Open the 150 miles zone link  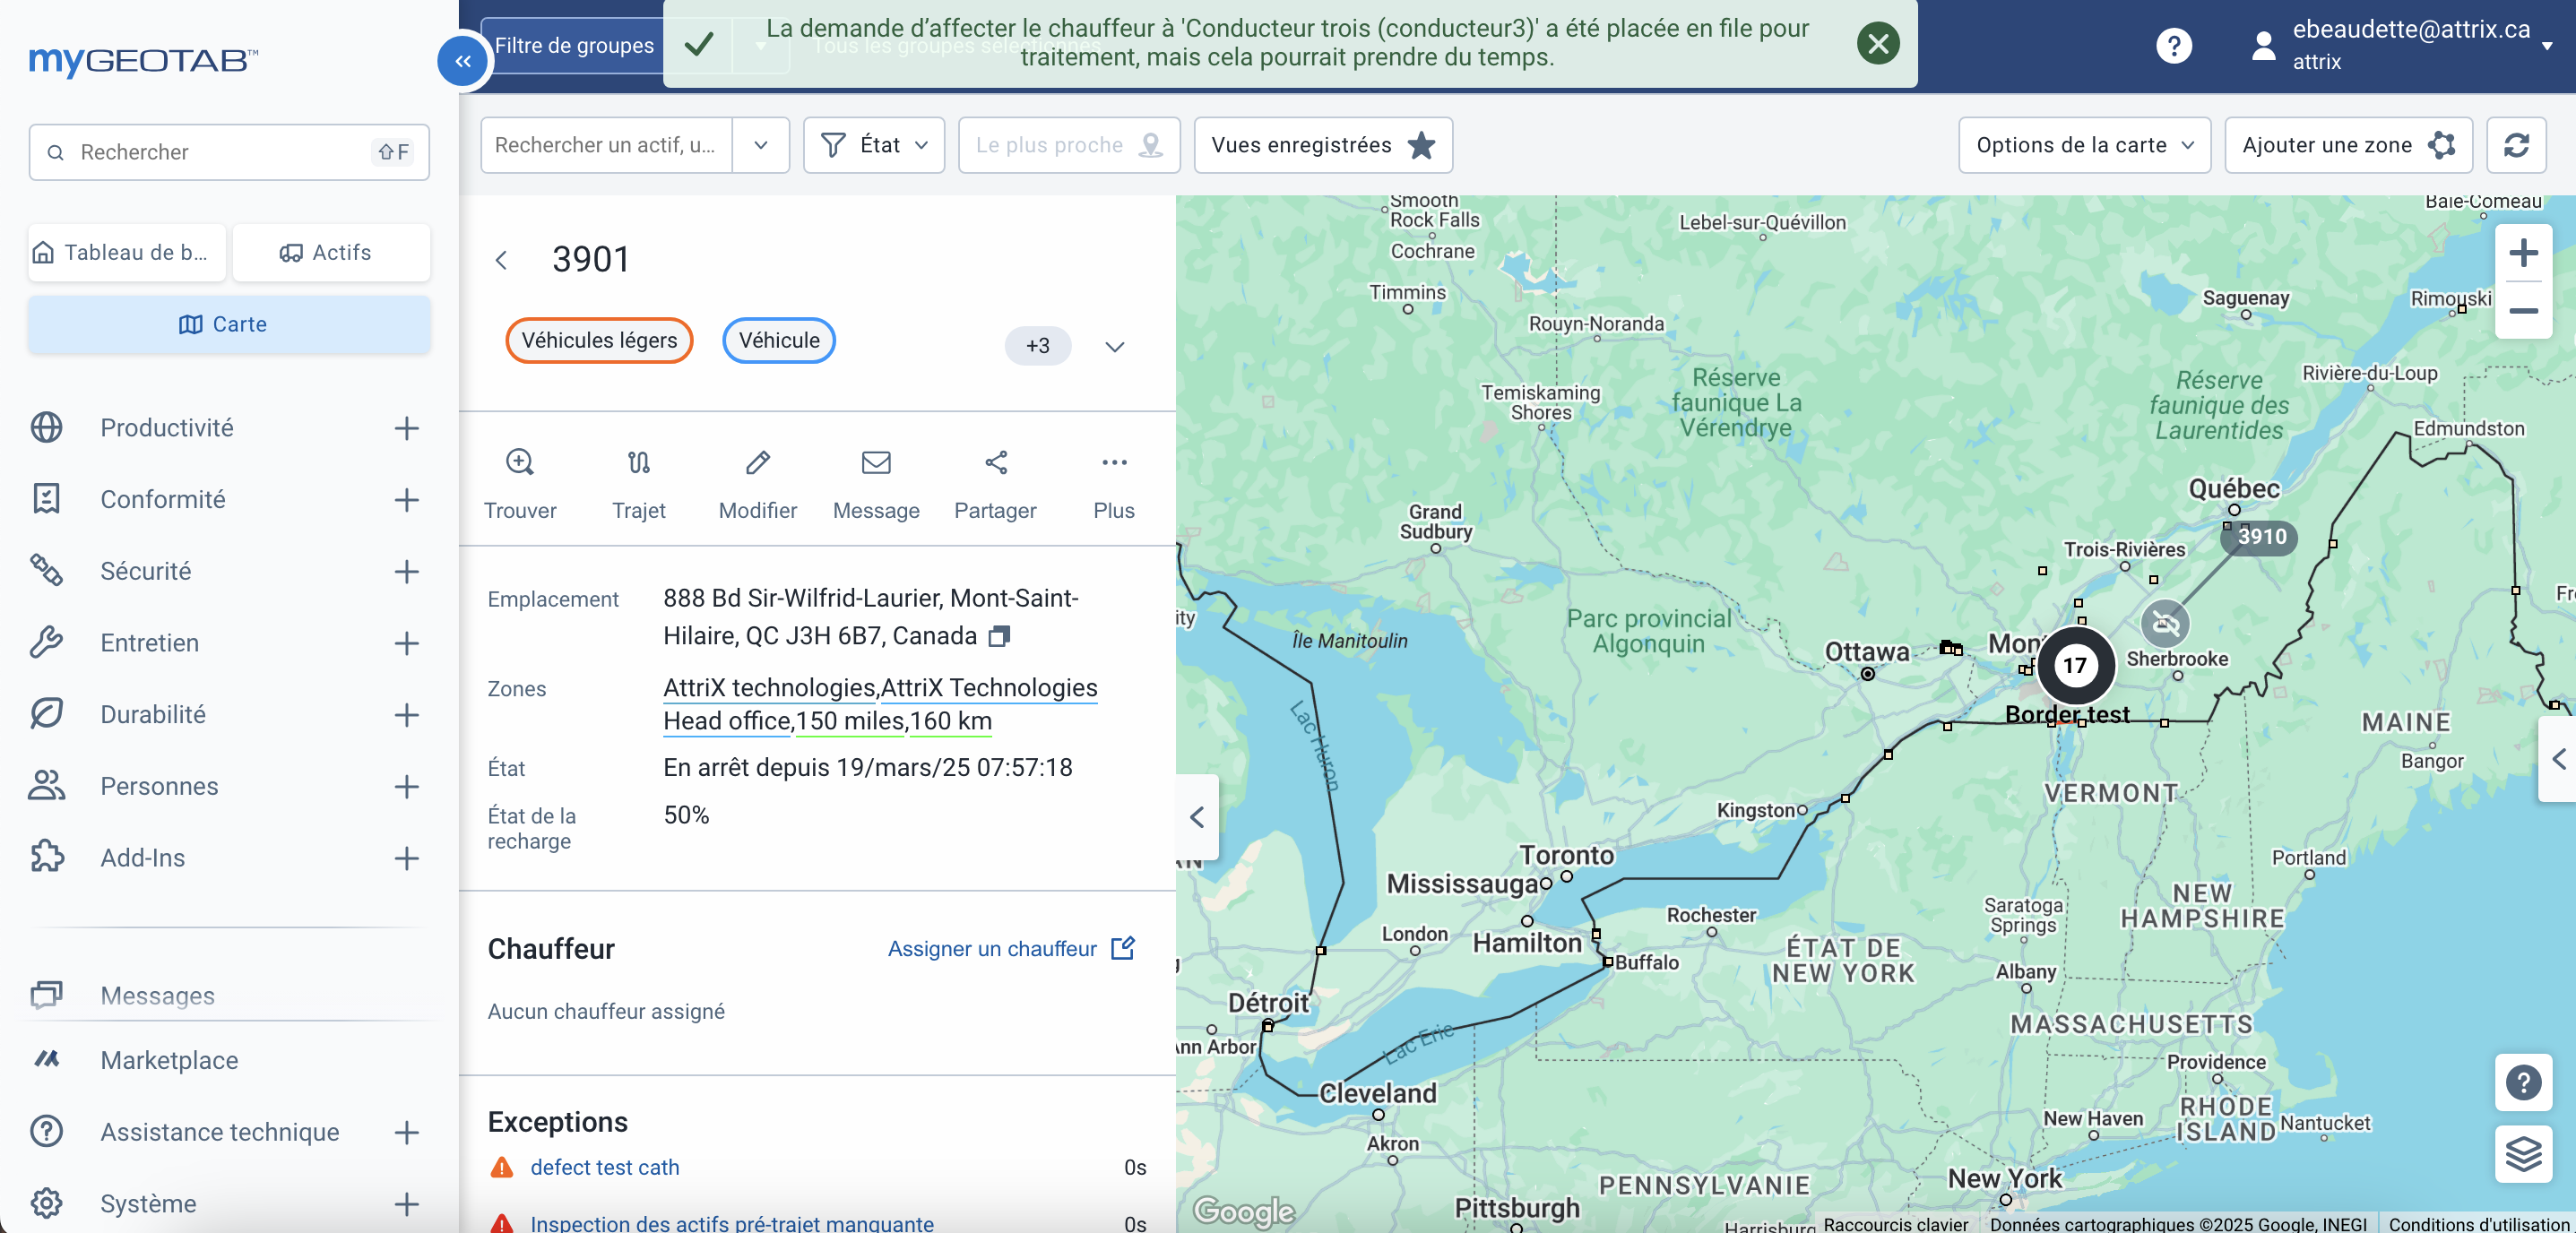[851, 721]
